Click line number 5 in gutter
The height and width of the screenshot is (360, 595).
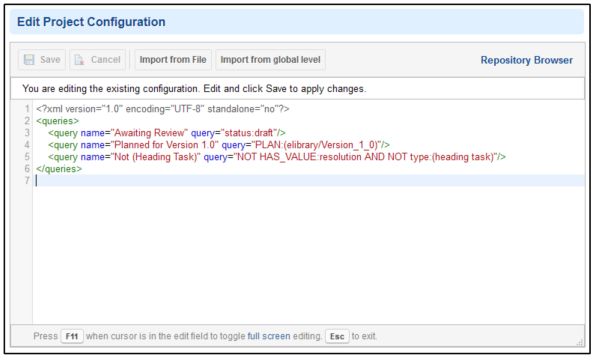(x=27, y=157)
